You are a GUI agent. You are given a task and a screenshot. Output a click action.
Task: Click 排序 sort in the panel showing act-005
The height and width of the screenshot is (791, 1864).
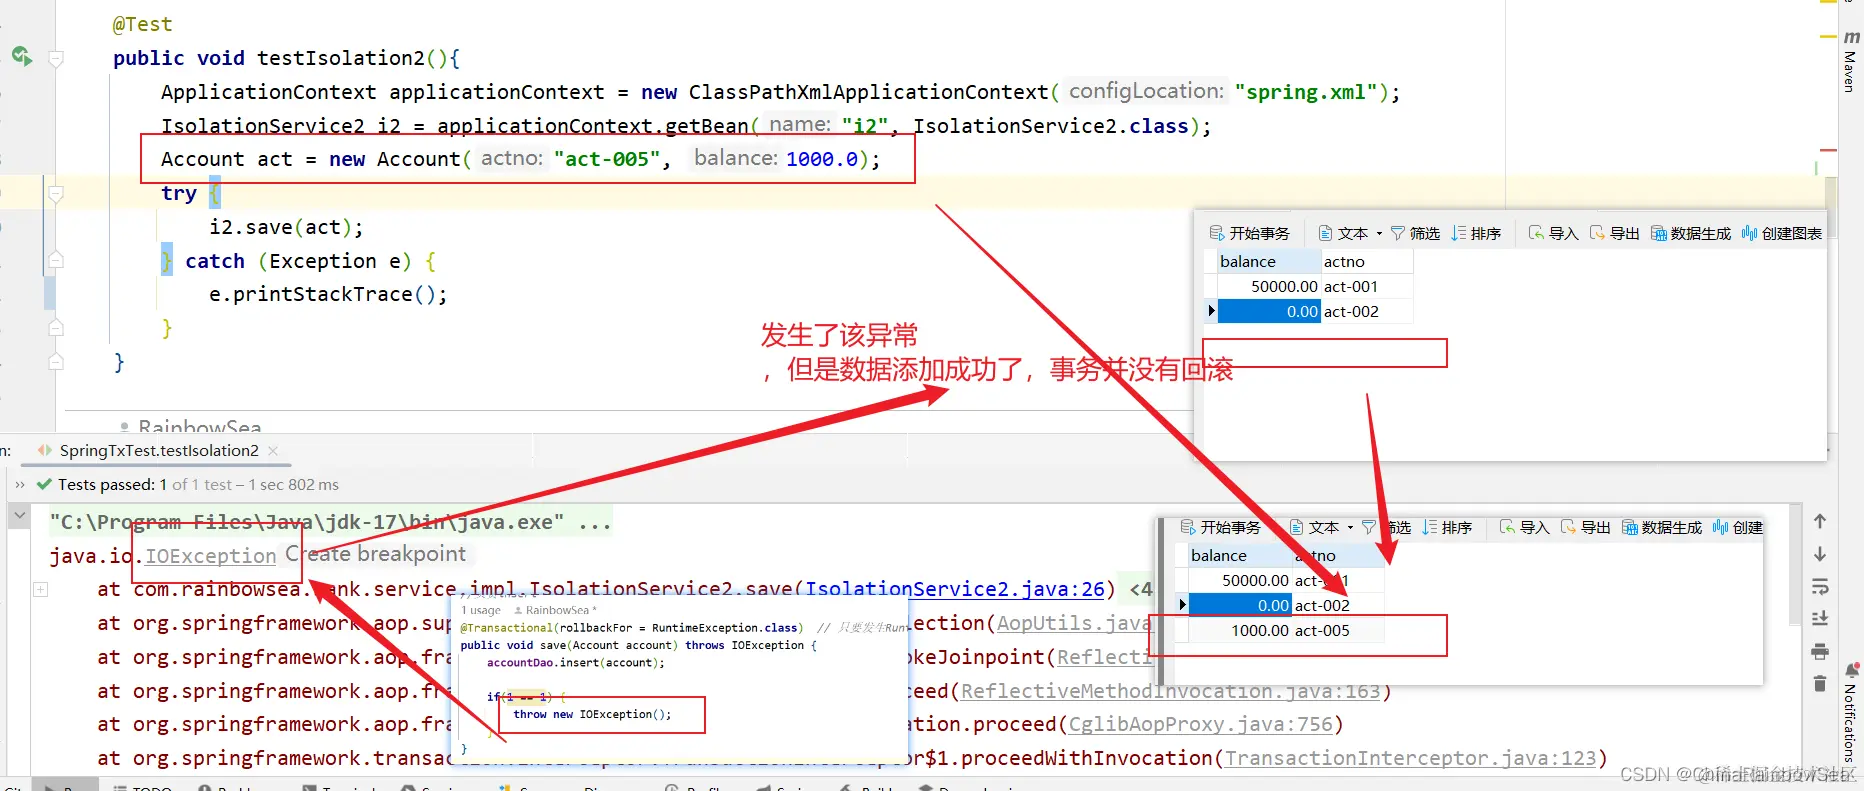click(1447, 527)
